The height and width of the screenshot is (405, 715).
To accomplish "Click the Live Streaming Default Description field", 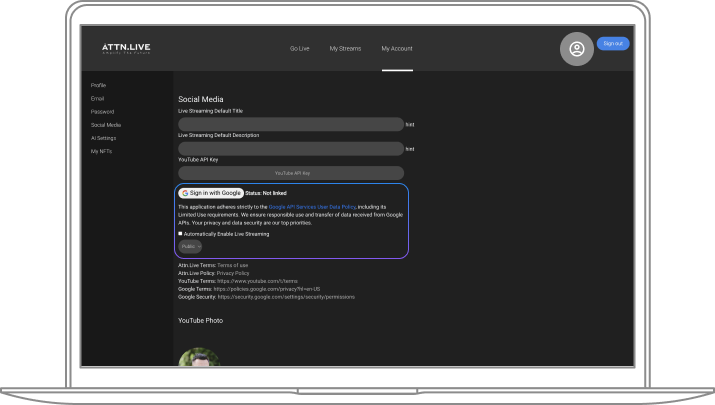I will [291, 149].
